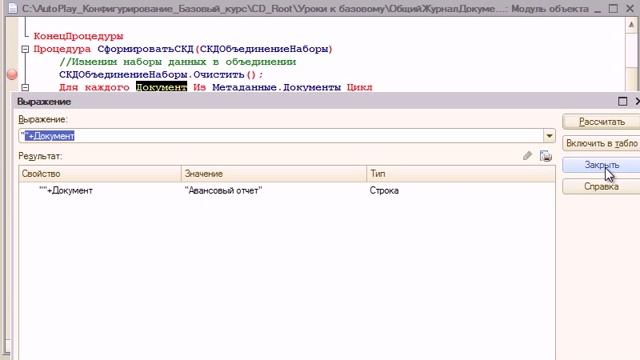Collapse the СформироватьСКД procedure block
The width and height of the screenshot is (640, 360).
click(x=25, y=49)
